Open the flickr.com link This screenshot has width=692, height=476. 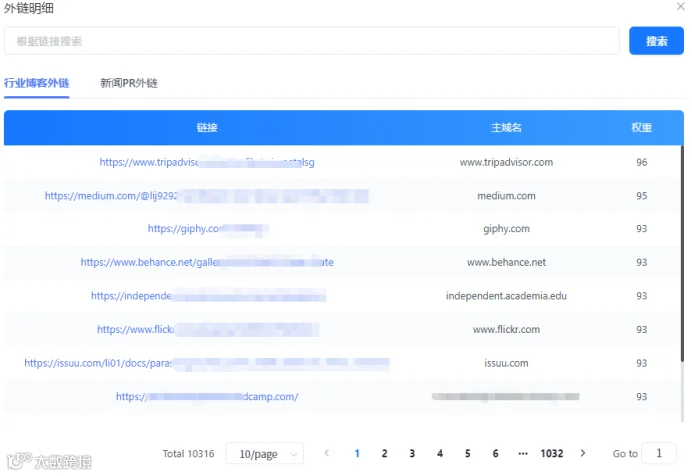pyautogui.click(x=208, y=330)
